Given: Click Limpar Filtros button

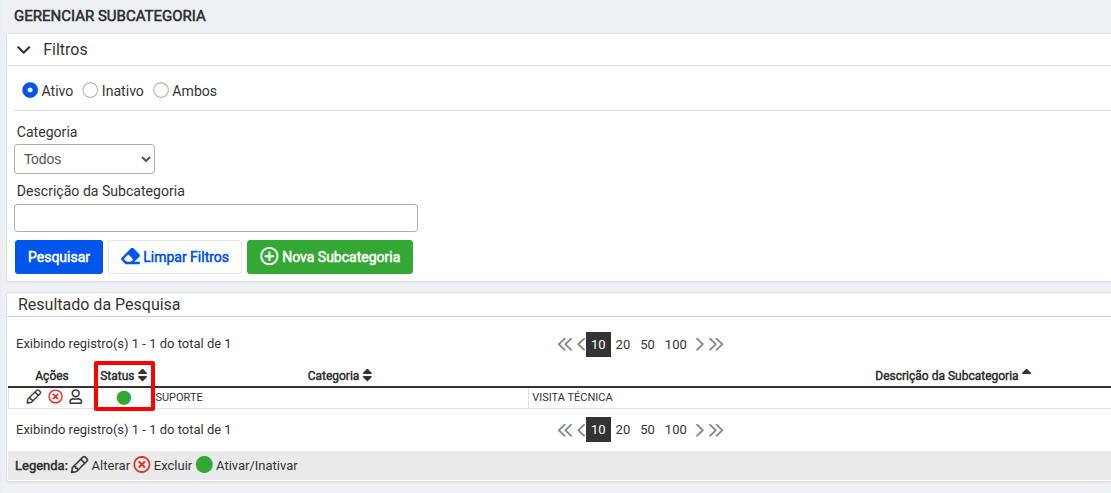Looking at the screenshot, I should (x=175, y=257).
